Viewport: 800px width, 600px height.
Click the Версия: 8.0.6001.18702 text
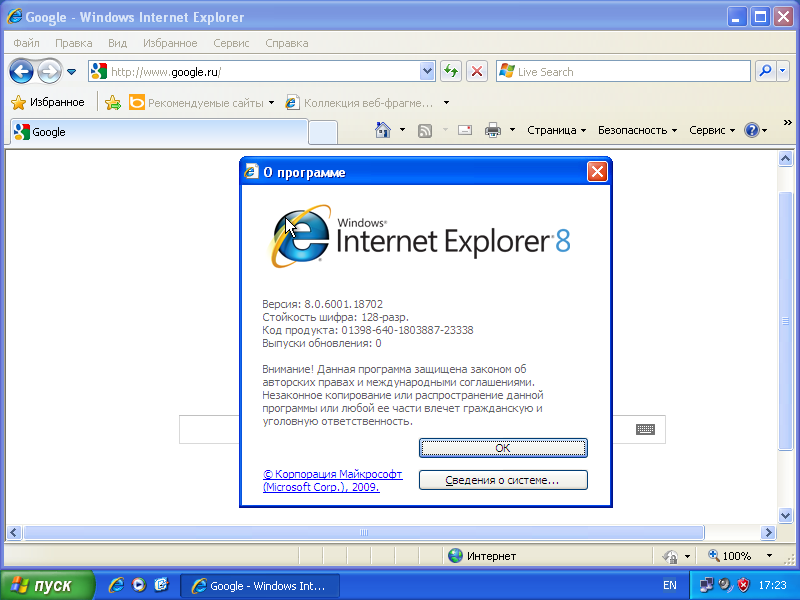[322, 304]
